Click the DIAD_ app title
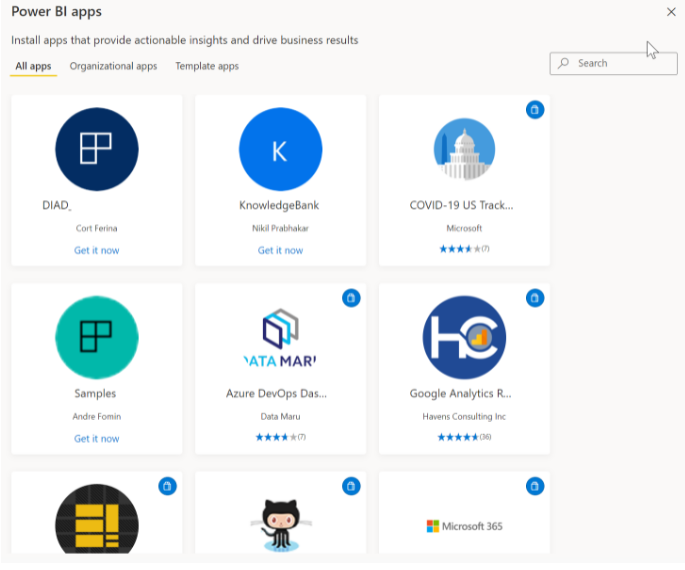 click(57, 205)
